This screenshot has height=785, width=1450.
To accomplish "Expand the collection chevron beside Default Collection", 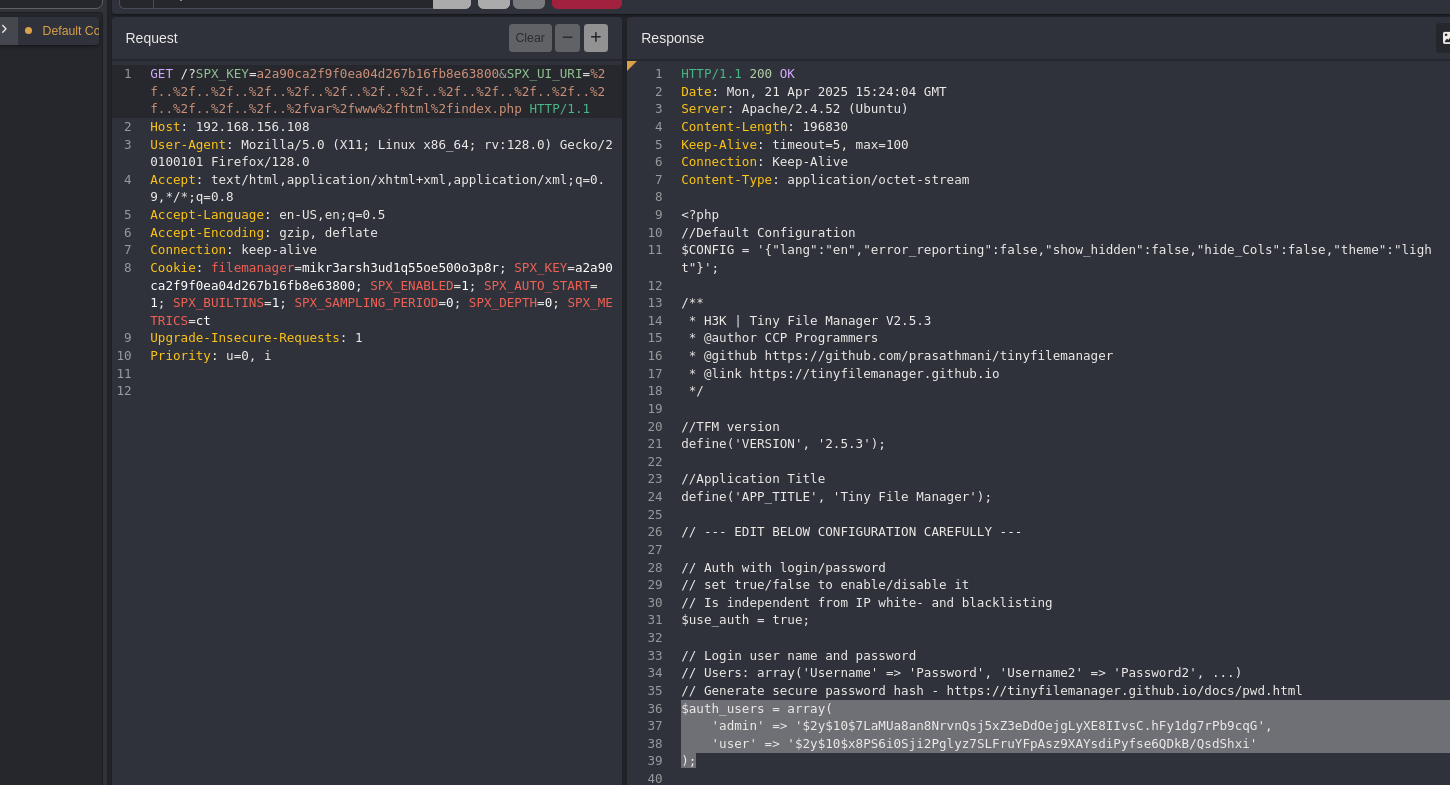I will 5,30.
